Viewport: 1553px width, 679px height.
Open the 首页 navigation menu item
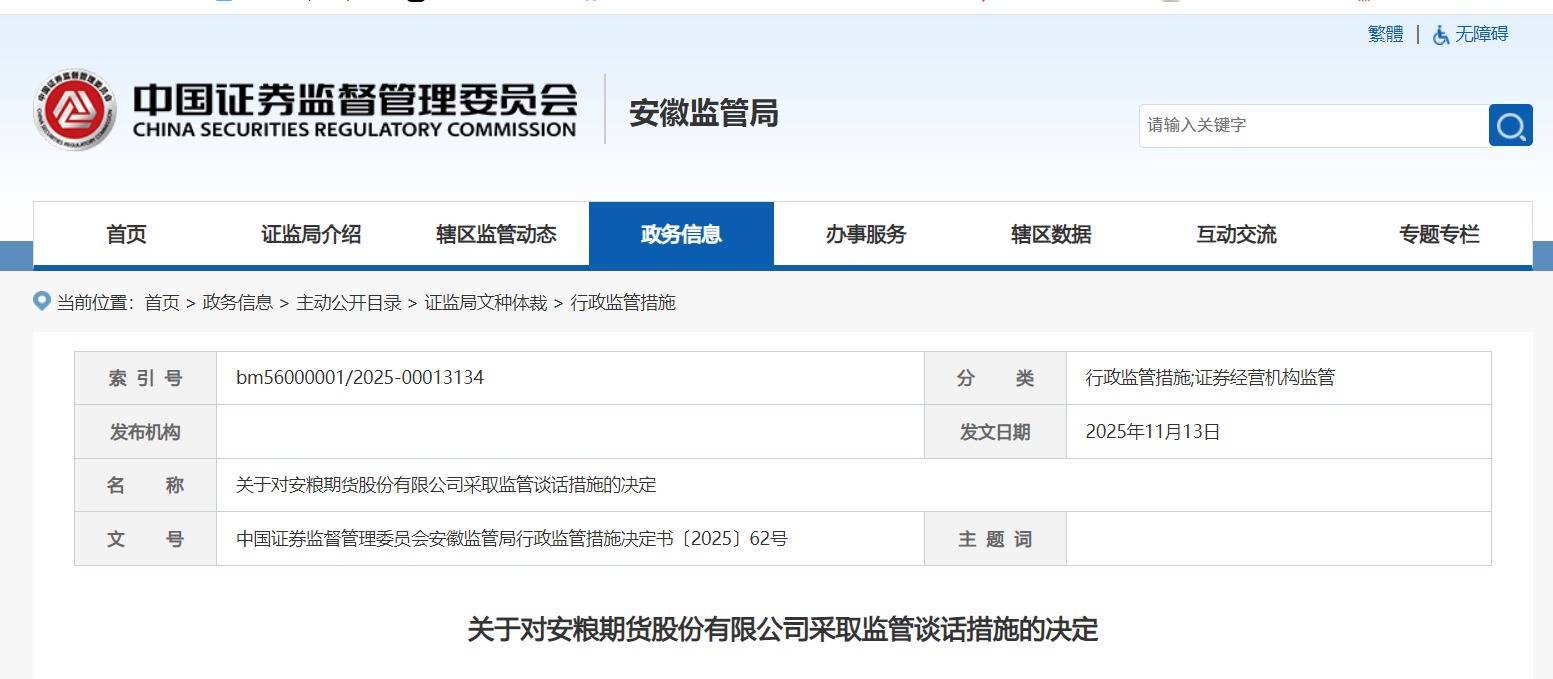click(x=126, y=233)
